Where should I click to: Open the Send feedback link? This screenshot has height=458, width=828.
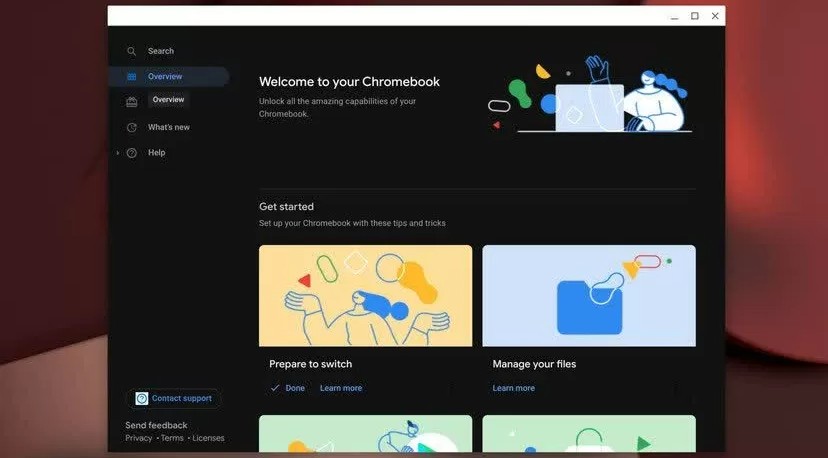tap(156, 425)
